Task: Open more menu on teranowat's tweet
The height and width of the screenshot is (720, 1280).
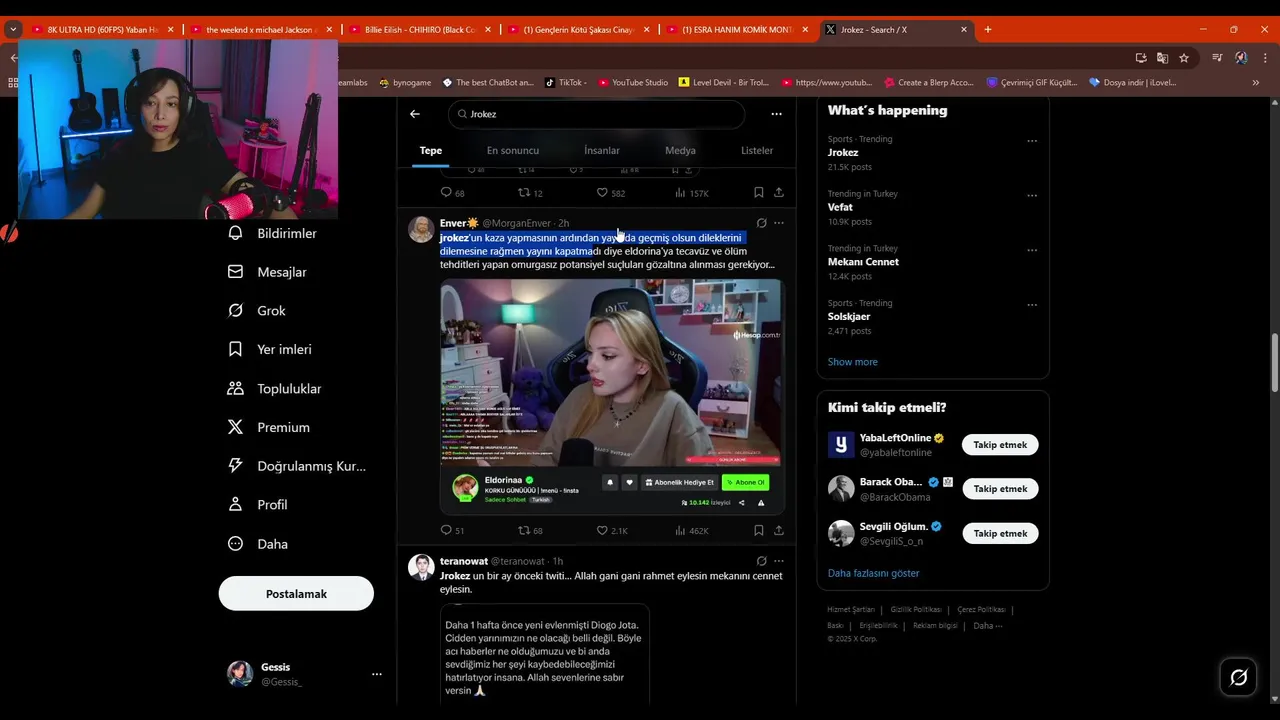Action: pyautogui.click(x=779, y=561)
